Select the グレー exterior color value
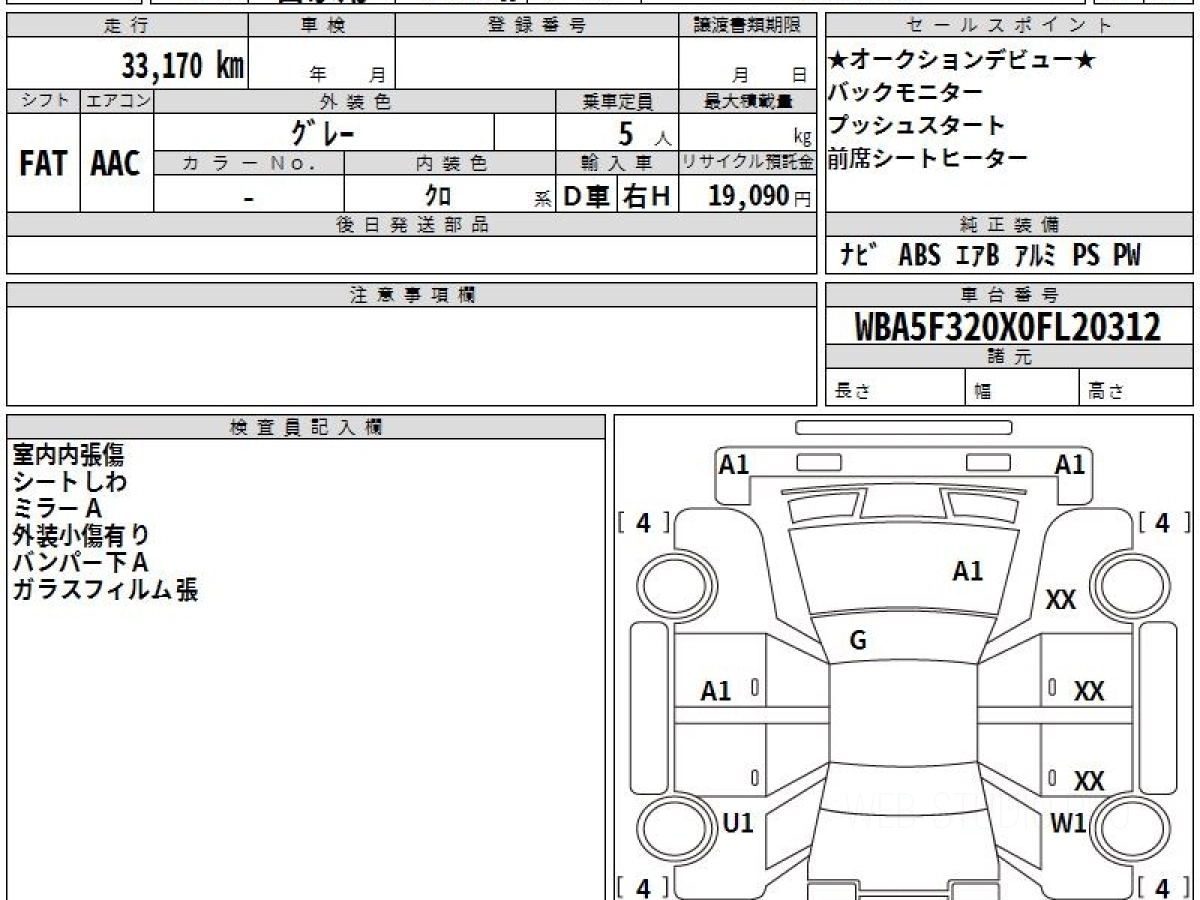Viewport: 1200px width, 900px height. pyautogui.click(x=323, y=132)
